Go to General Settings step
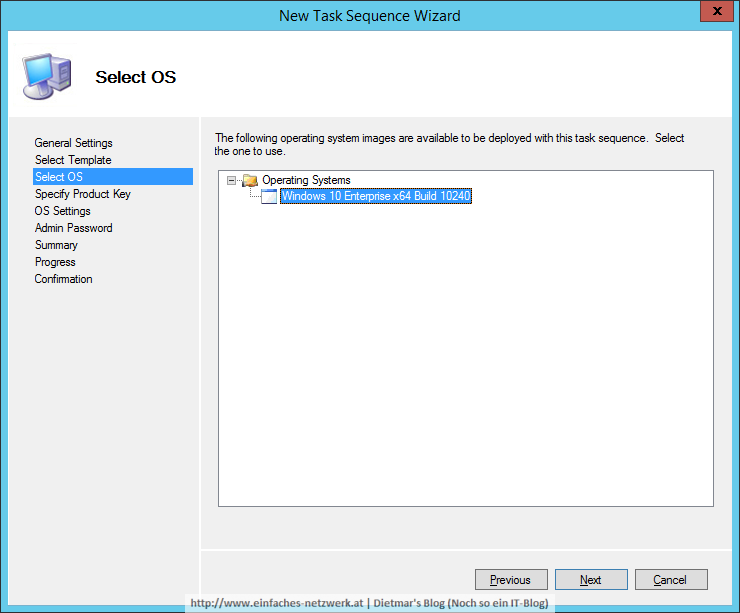 click(74, 143)
